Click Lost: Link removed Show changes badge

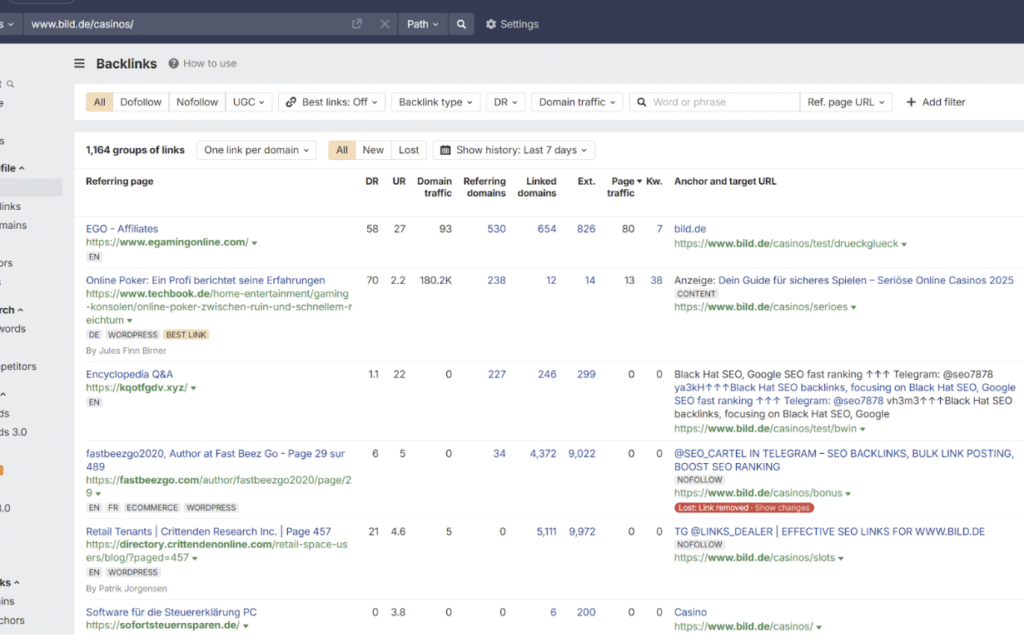click(744, 507)
